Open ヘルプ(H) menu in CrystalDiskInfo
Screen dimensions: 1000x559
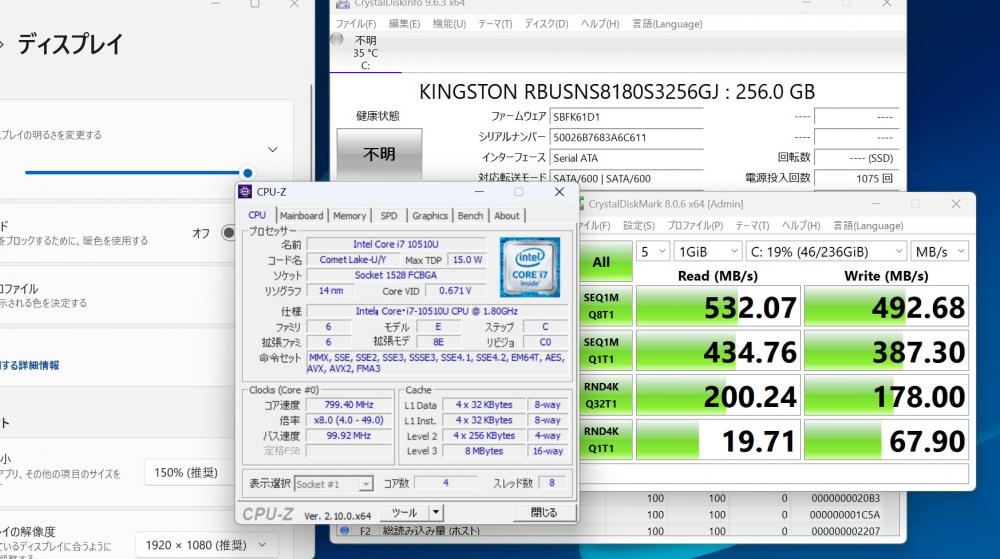(599, 24)
